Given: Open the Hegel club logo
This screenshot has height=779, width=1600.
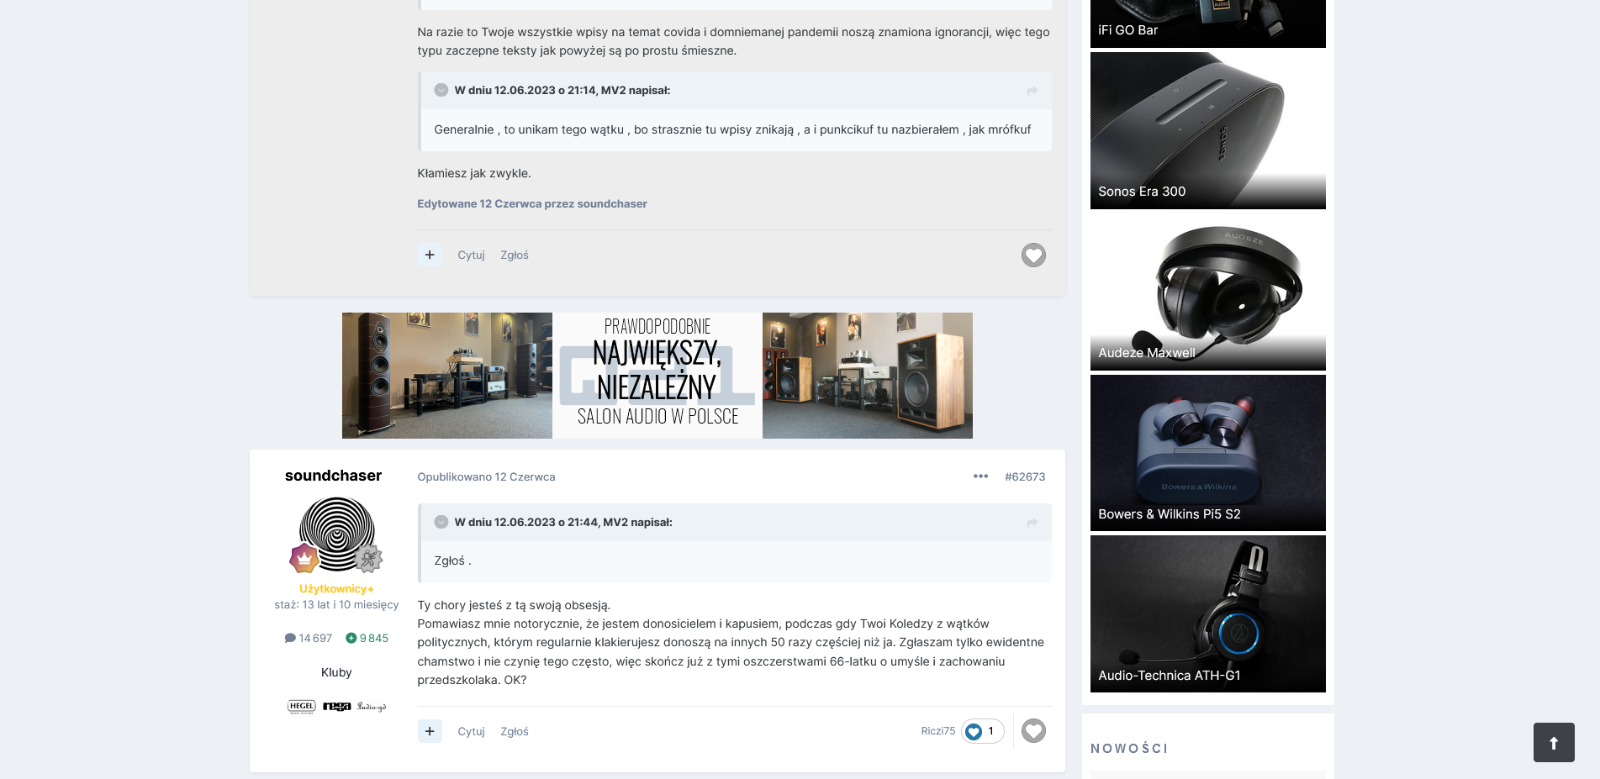Looking at the screenshot, I should click(302, 706).
